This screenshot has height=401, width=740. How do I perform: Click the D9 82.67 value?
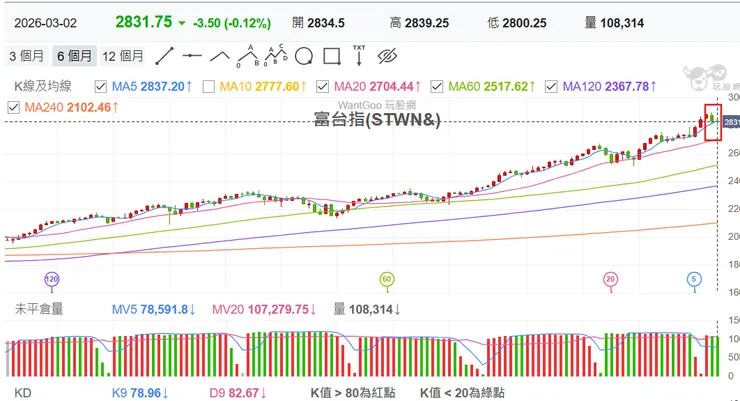click(238, 393)
